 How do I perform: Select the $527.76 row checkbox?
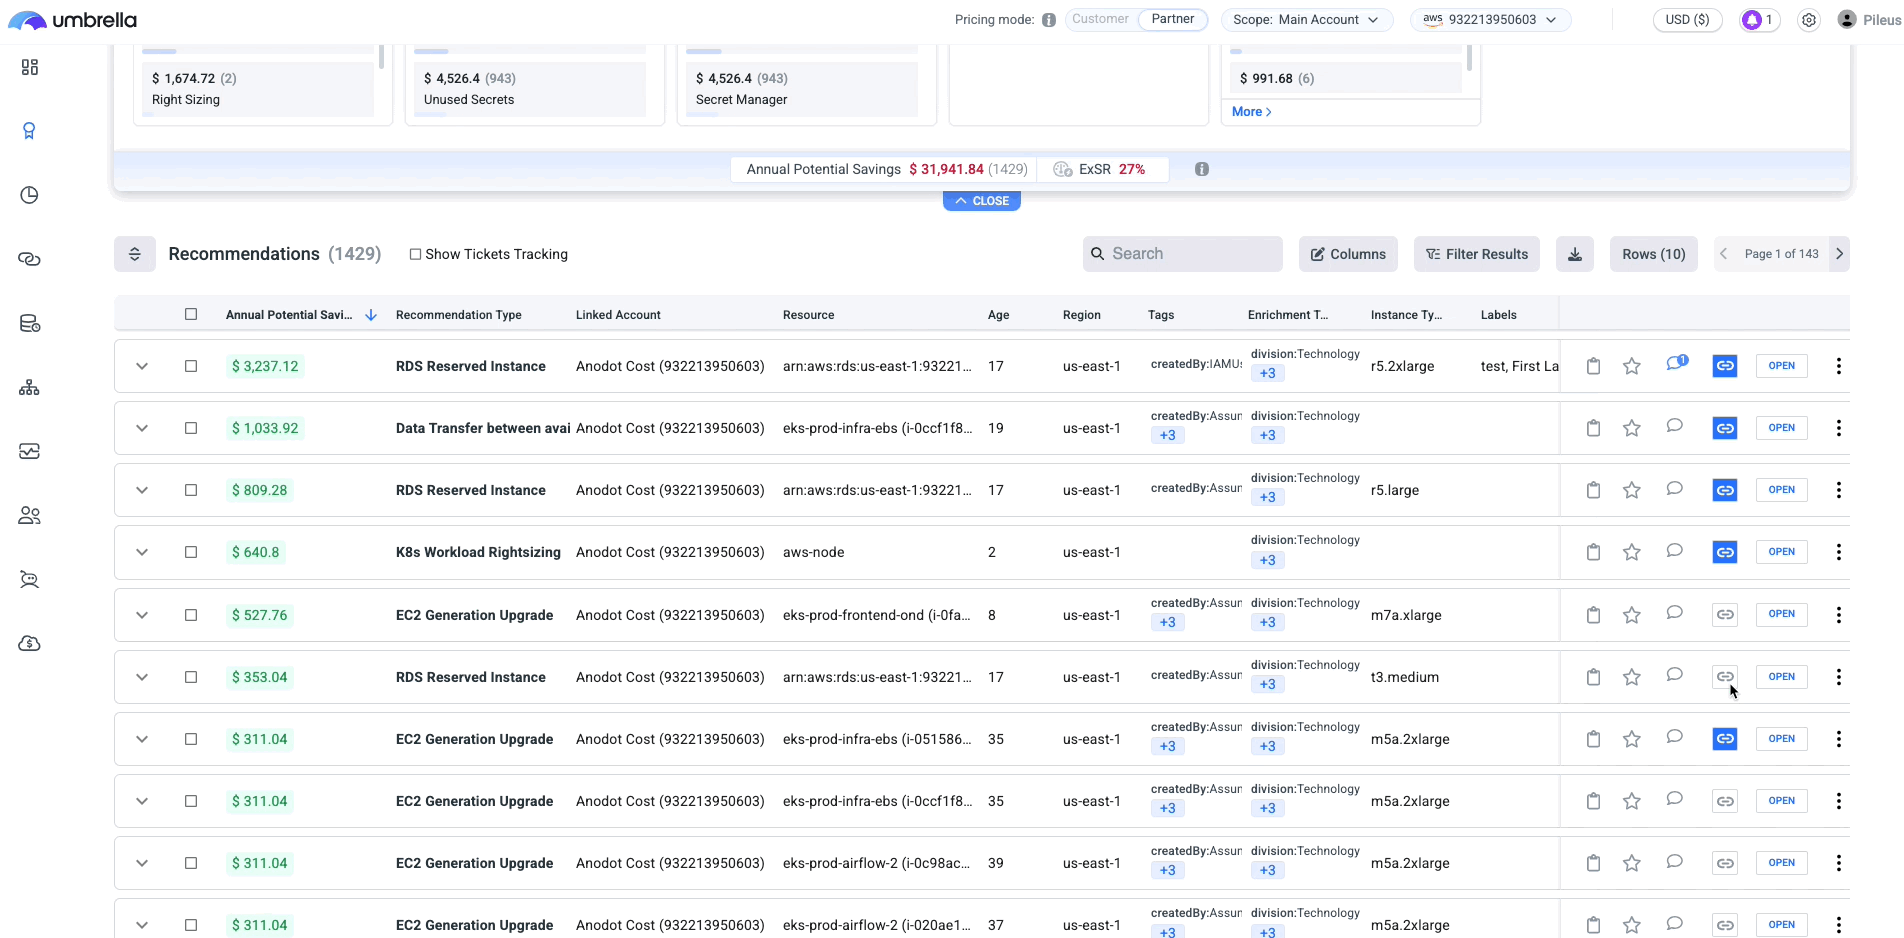(191, 615)
